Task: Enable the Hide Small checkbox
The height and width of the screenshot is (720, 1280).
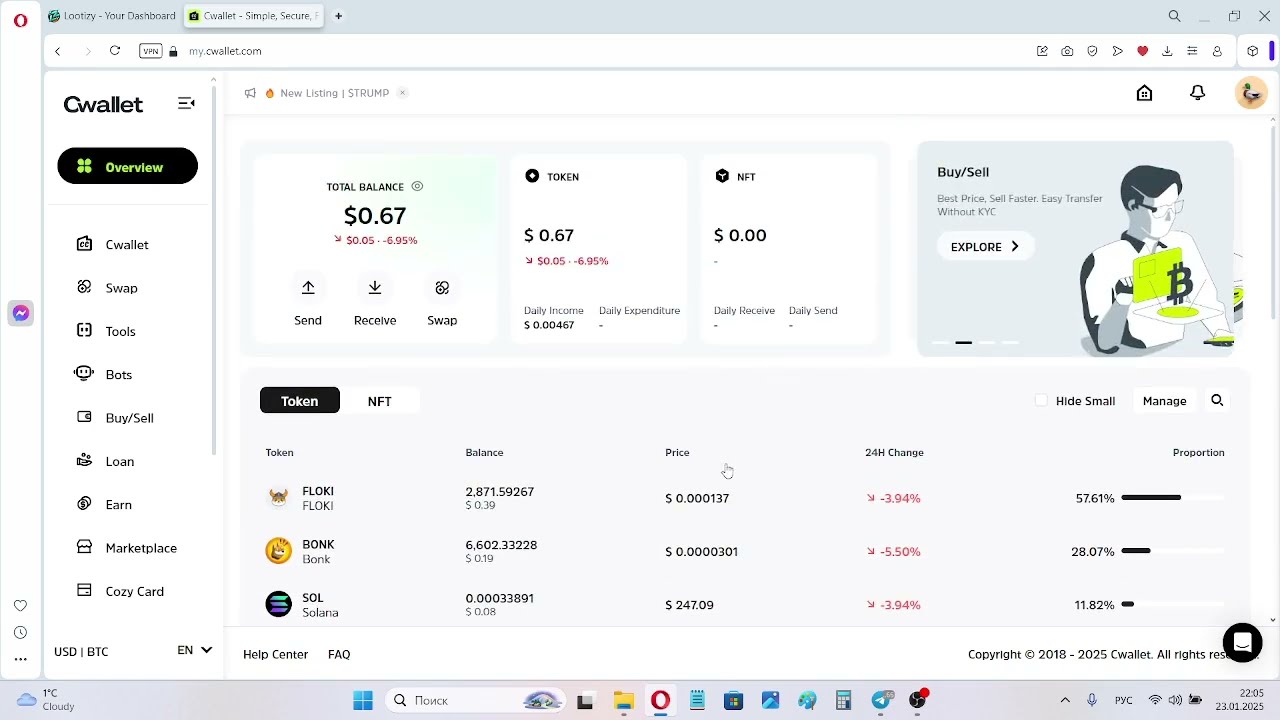Action: (x=1041, y=400)
